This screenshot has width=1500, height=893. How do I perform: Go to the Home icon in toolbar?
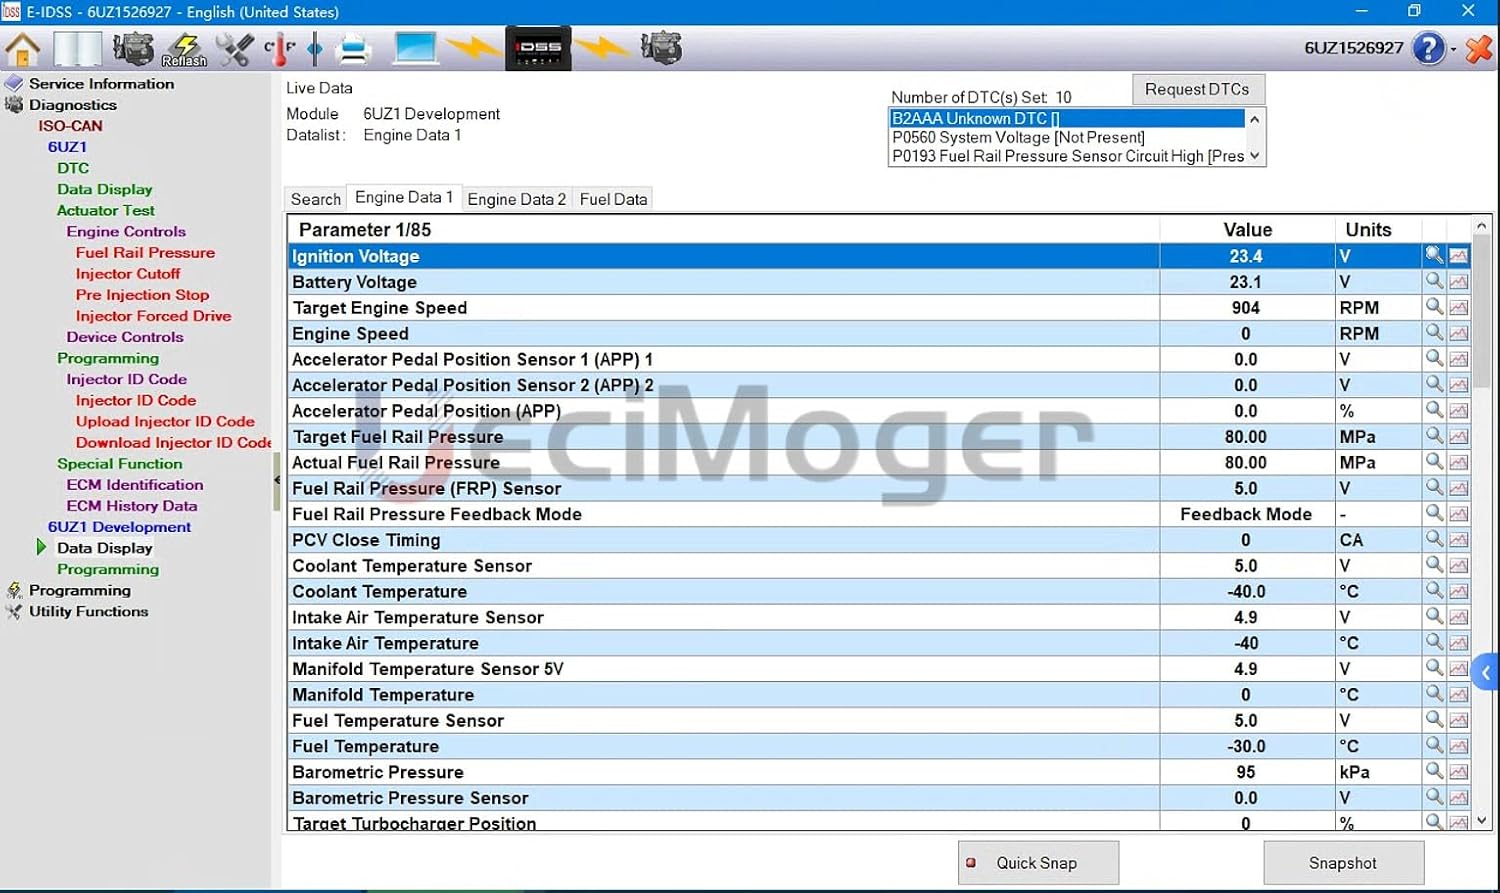coord(23,48)
